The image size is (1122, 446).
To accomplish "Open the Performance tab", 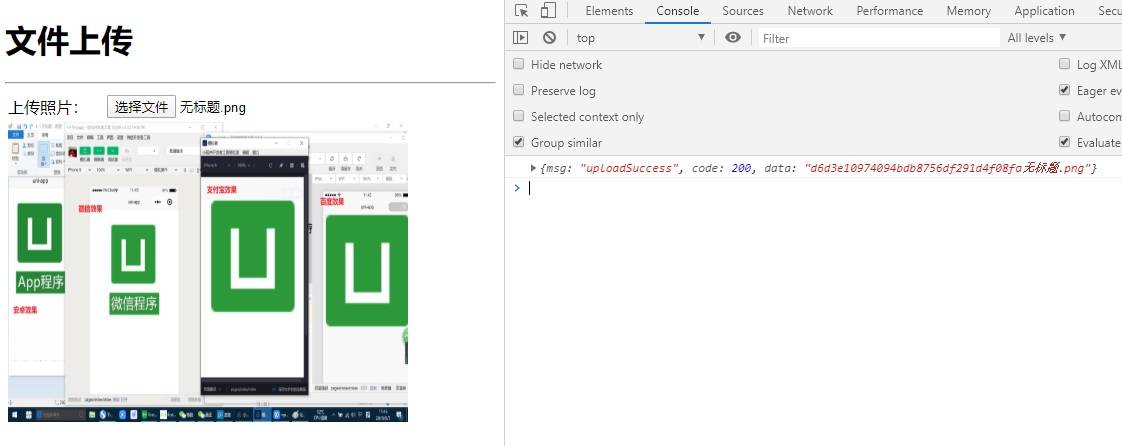I will pos(889,11).
